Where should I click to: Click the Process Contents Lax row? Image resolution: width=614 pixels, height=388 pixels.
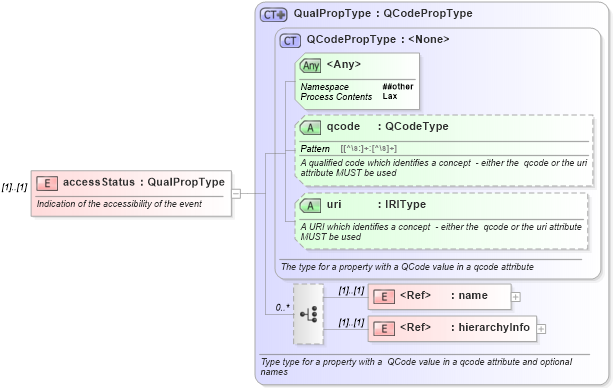coord(349,96)
